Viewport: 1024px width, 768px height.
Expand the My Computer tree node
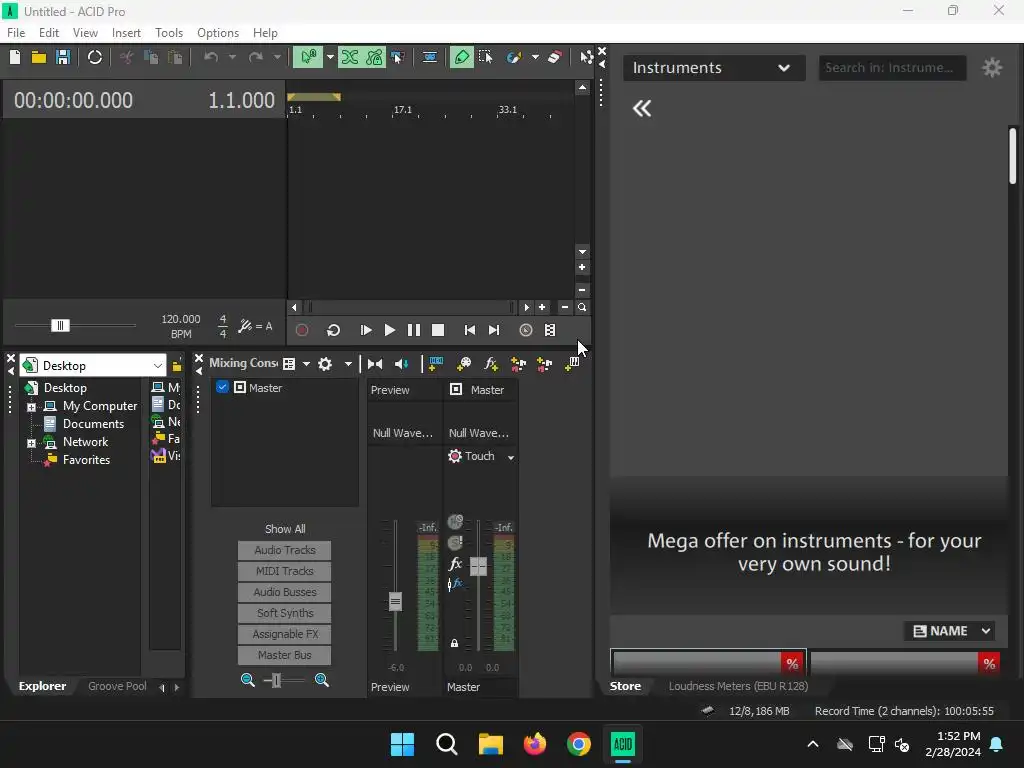tap(31, 407)
